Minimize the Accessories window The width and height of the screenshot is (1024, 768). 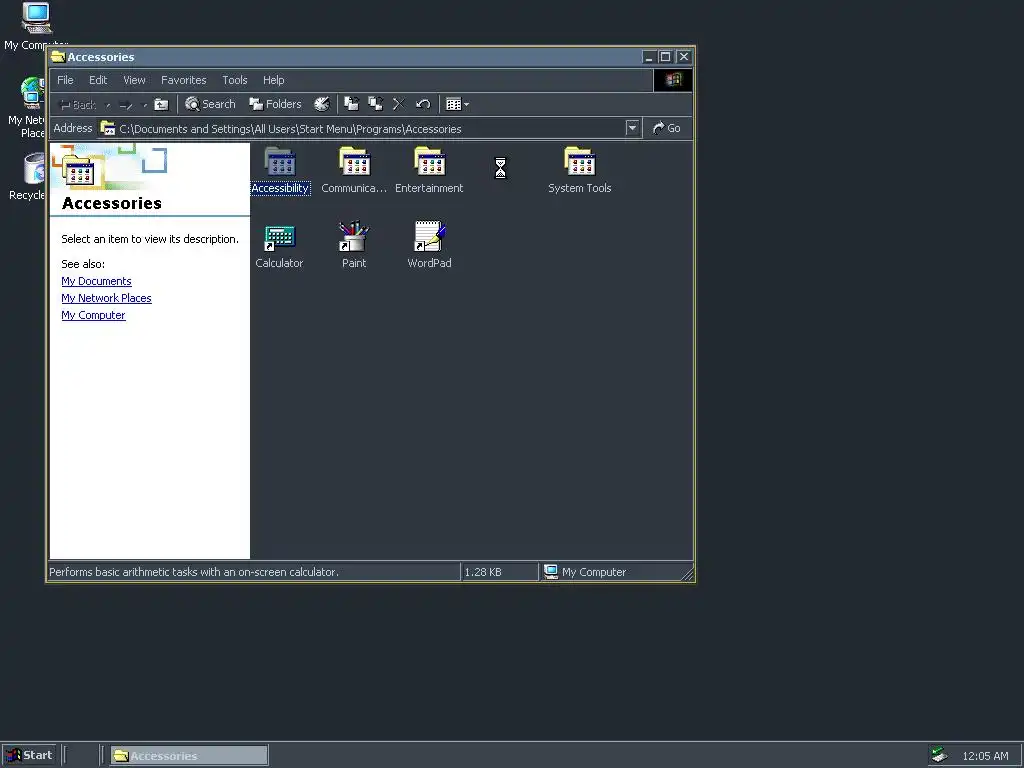click(x=648, y=57)
